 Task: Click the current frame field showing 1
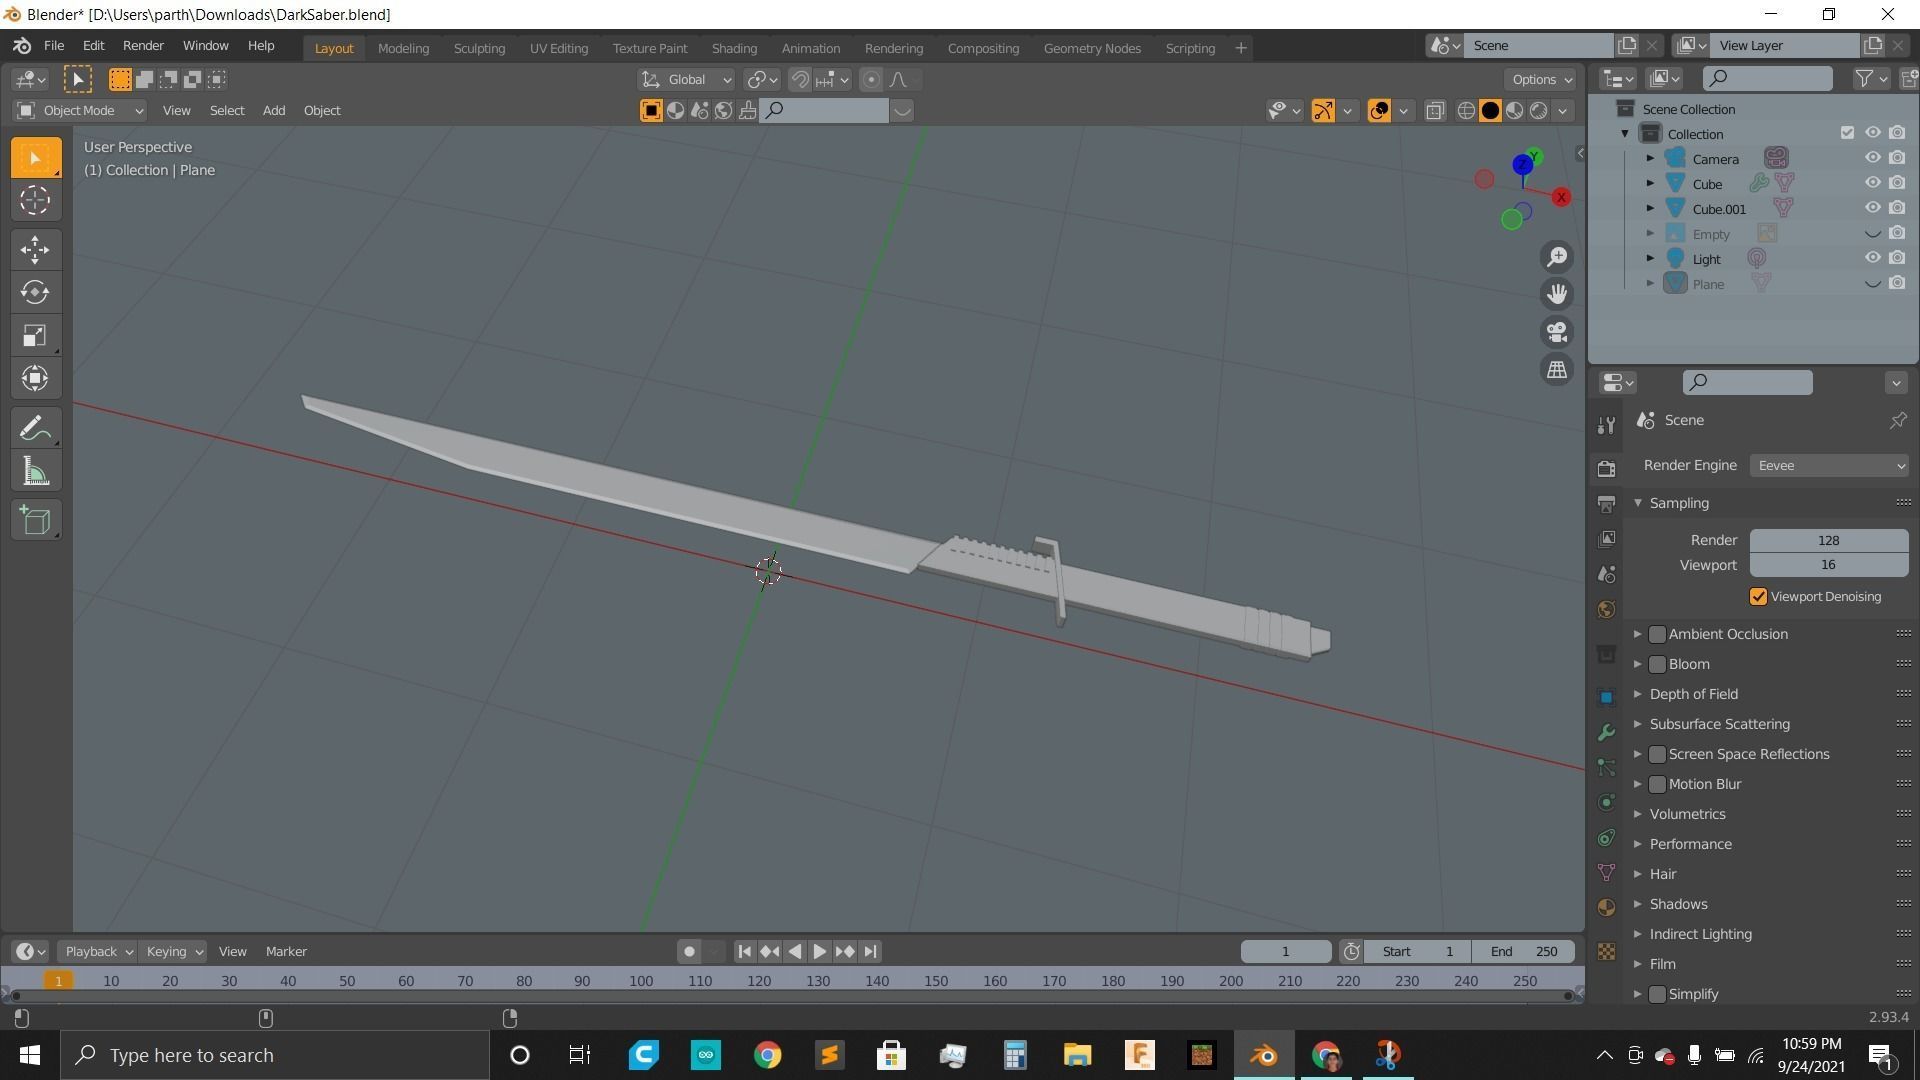pos(1285,952)
